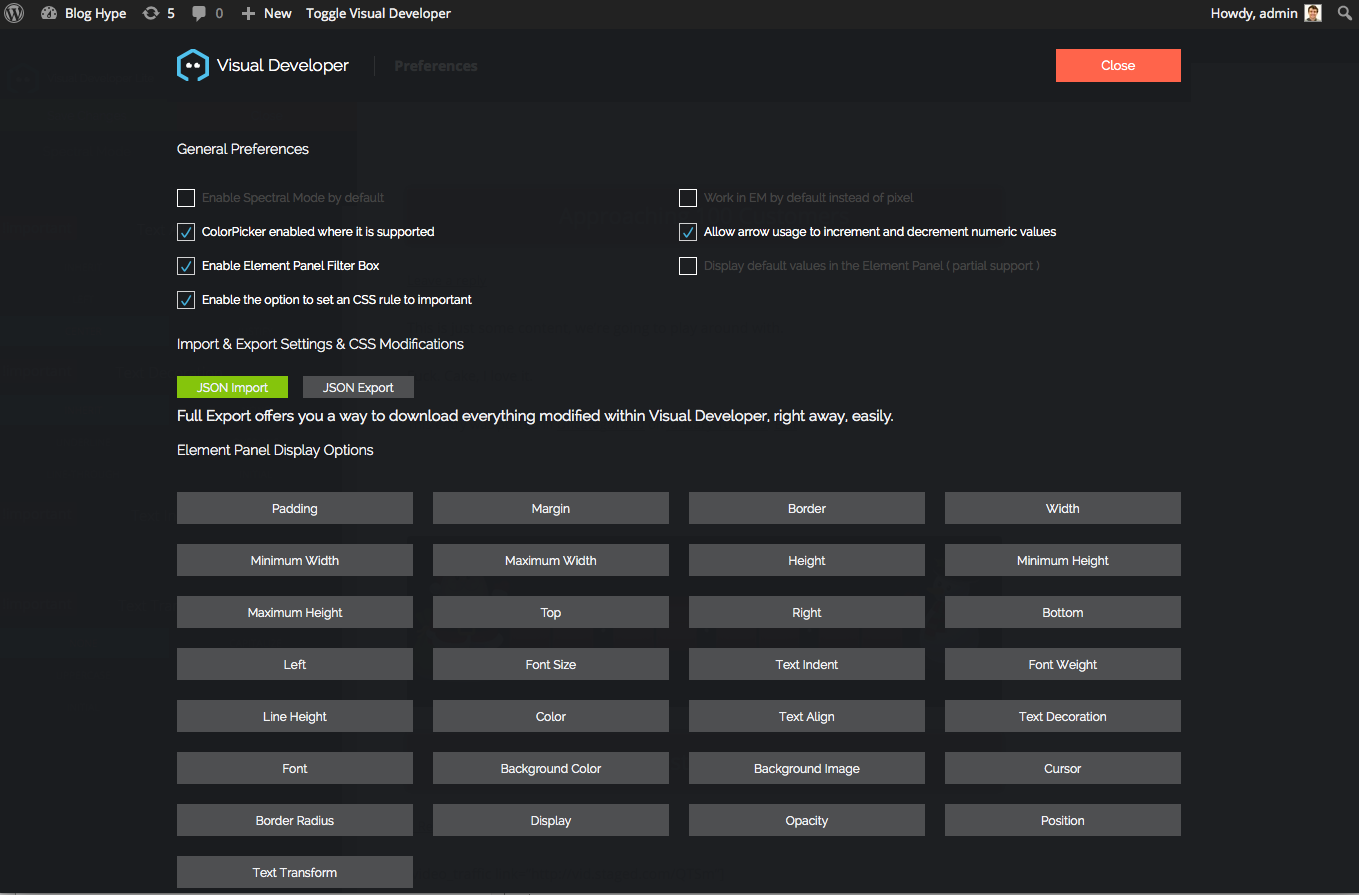
Task: Click the Visual Developer title text
Action: [283, 66]
